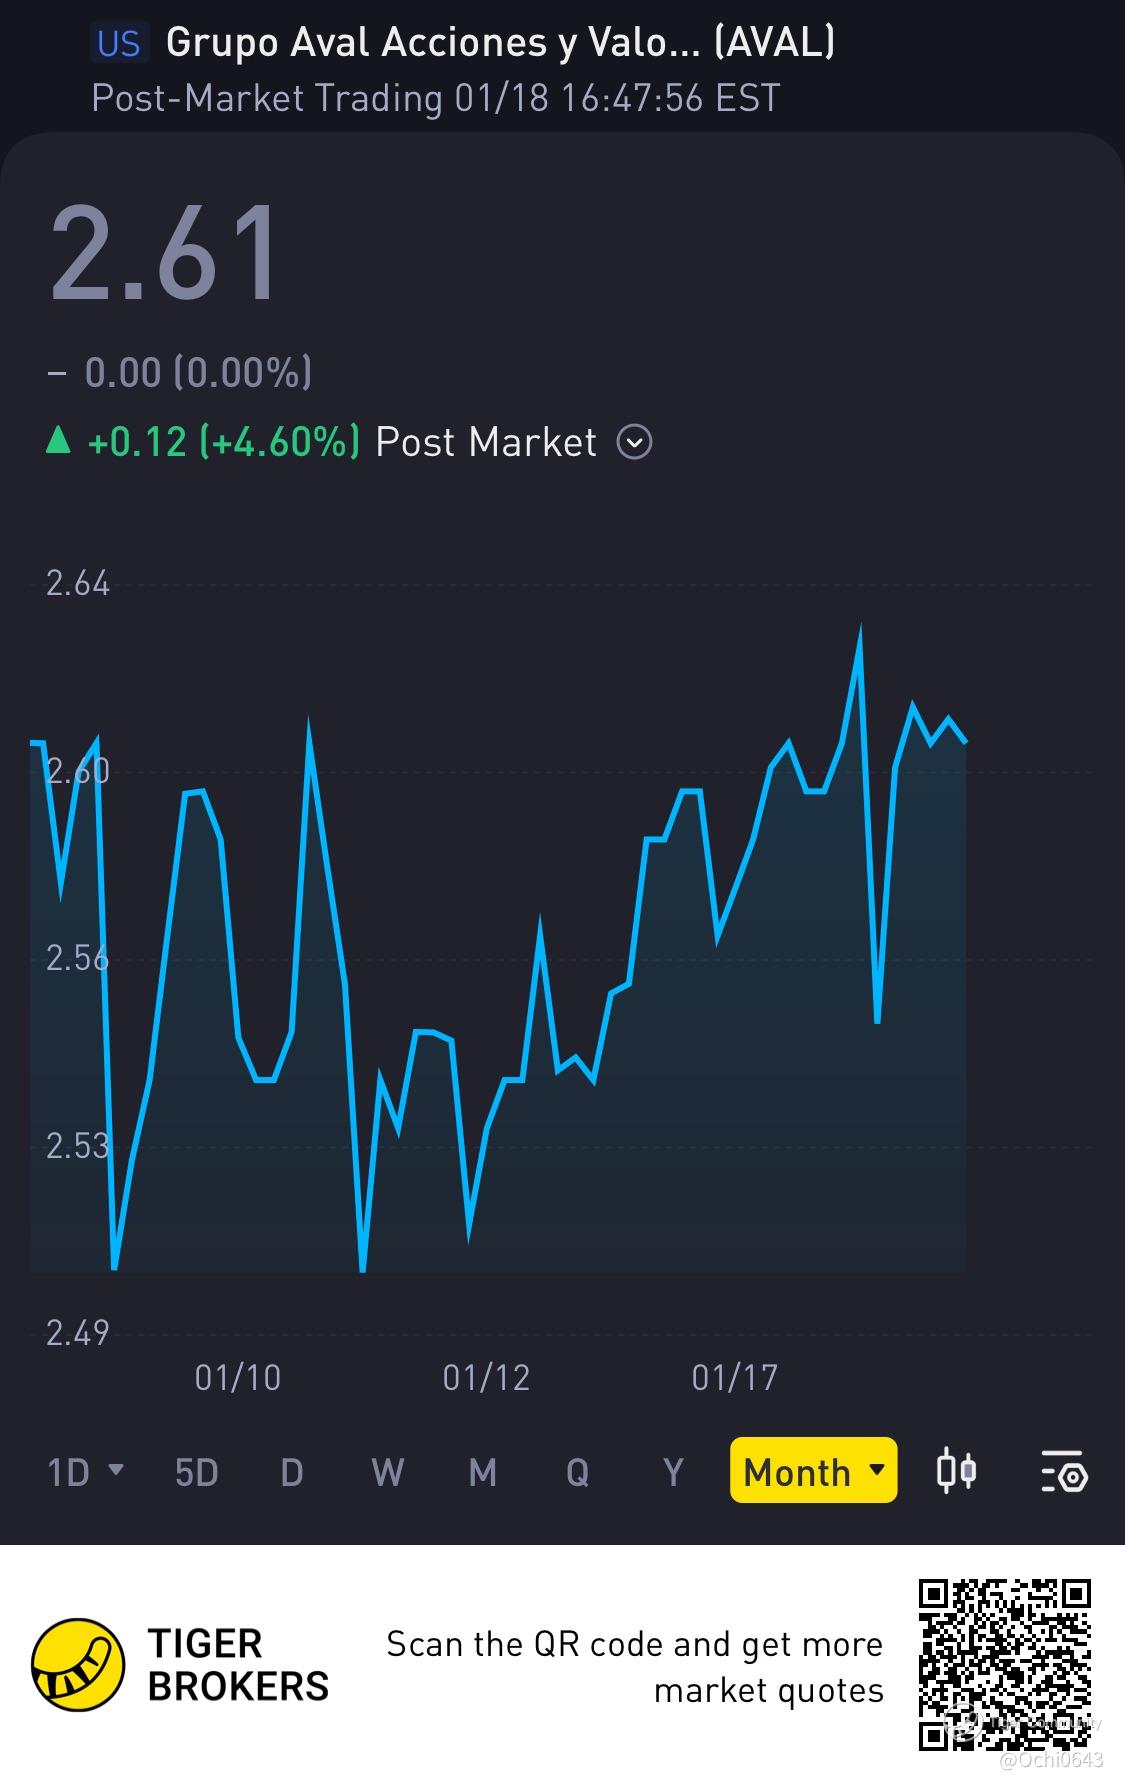Tap the chart's highest peak point
This screenshot has width=1125, height=1785.
coord(860,630)
